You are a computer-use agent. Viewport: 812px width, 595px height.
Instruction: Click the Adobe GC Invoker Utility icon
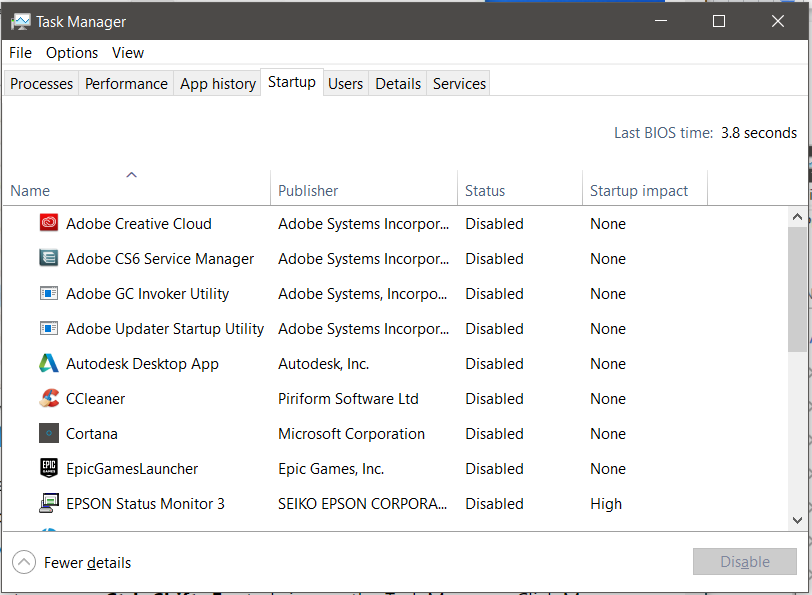point(49,293)
